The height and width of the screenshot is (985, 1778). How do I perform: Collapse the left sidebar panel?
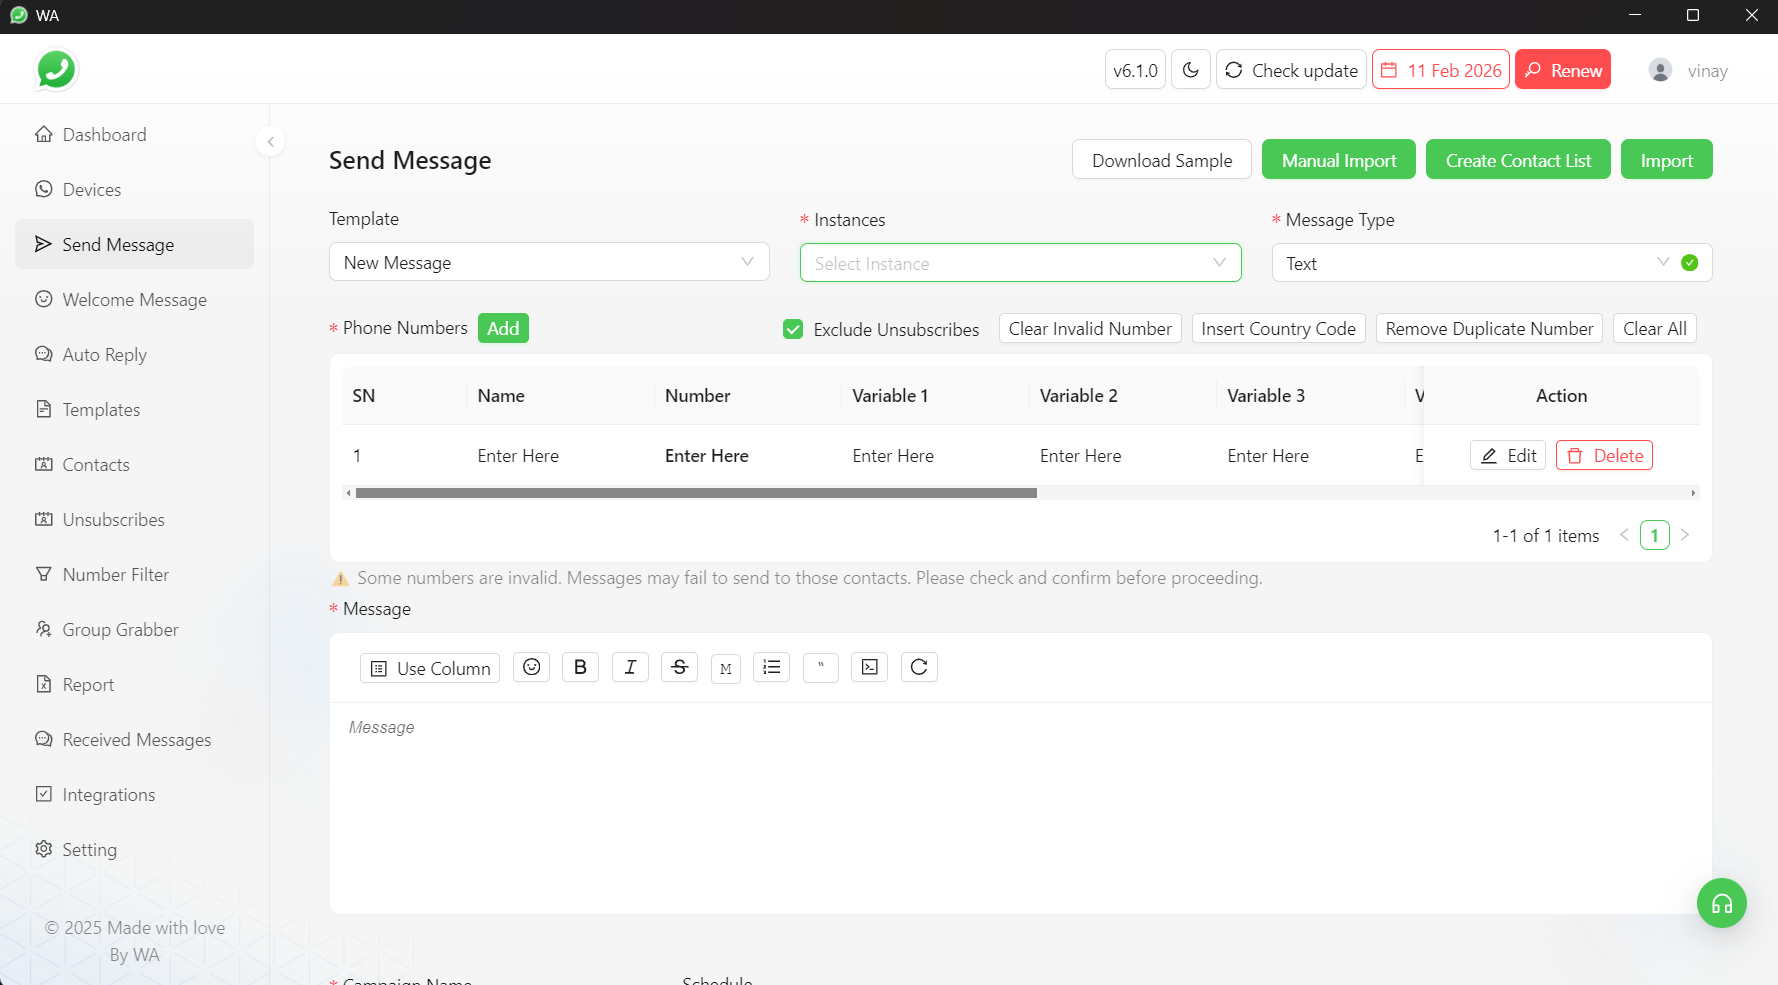tap(270, 142)
